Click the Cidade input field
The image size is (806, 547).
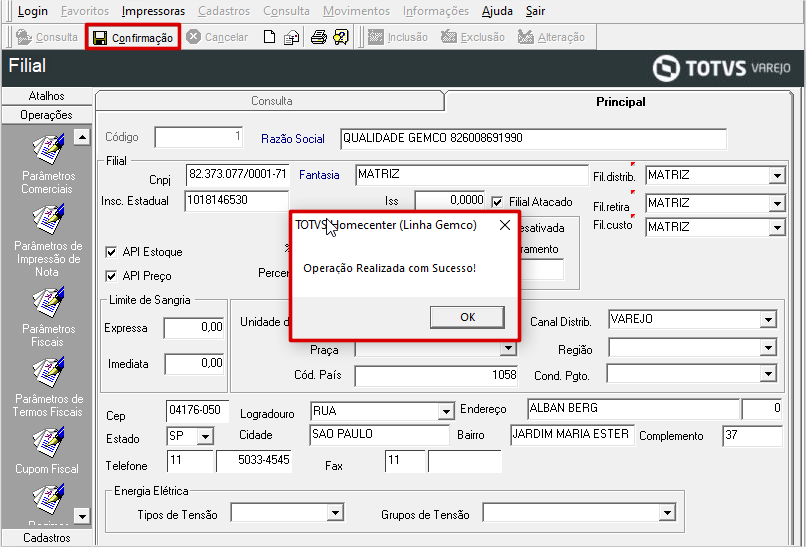point(379,434)
